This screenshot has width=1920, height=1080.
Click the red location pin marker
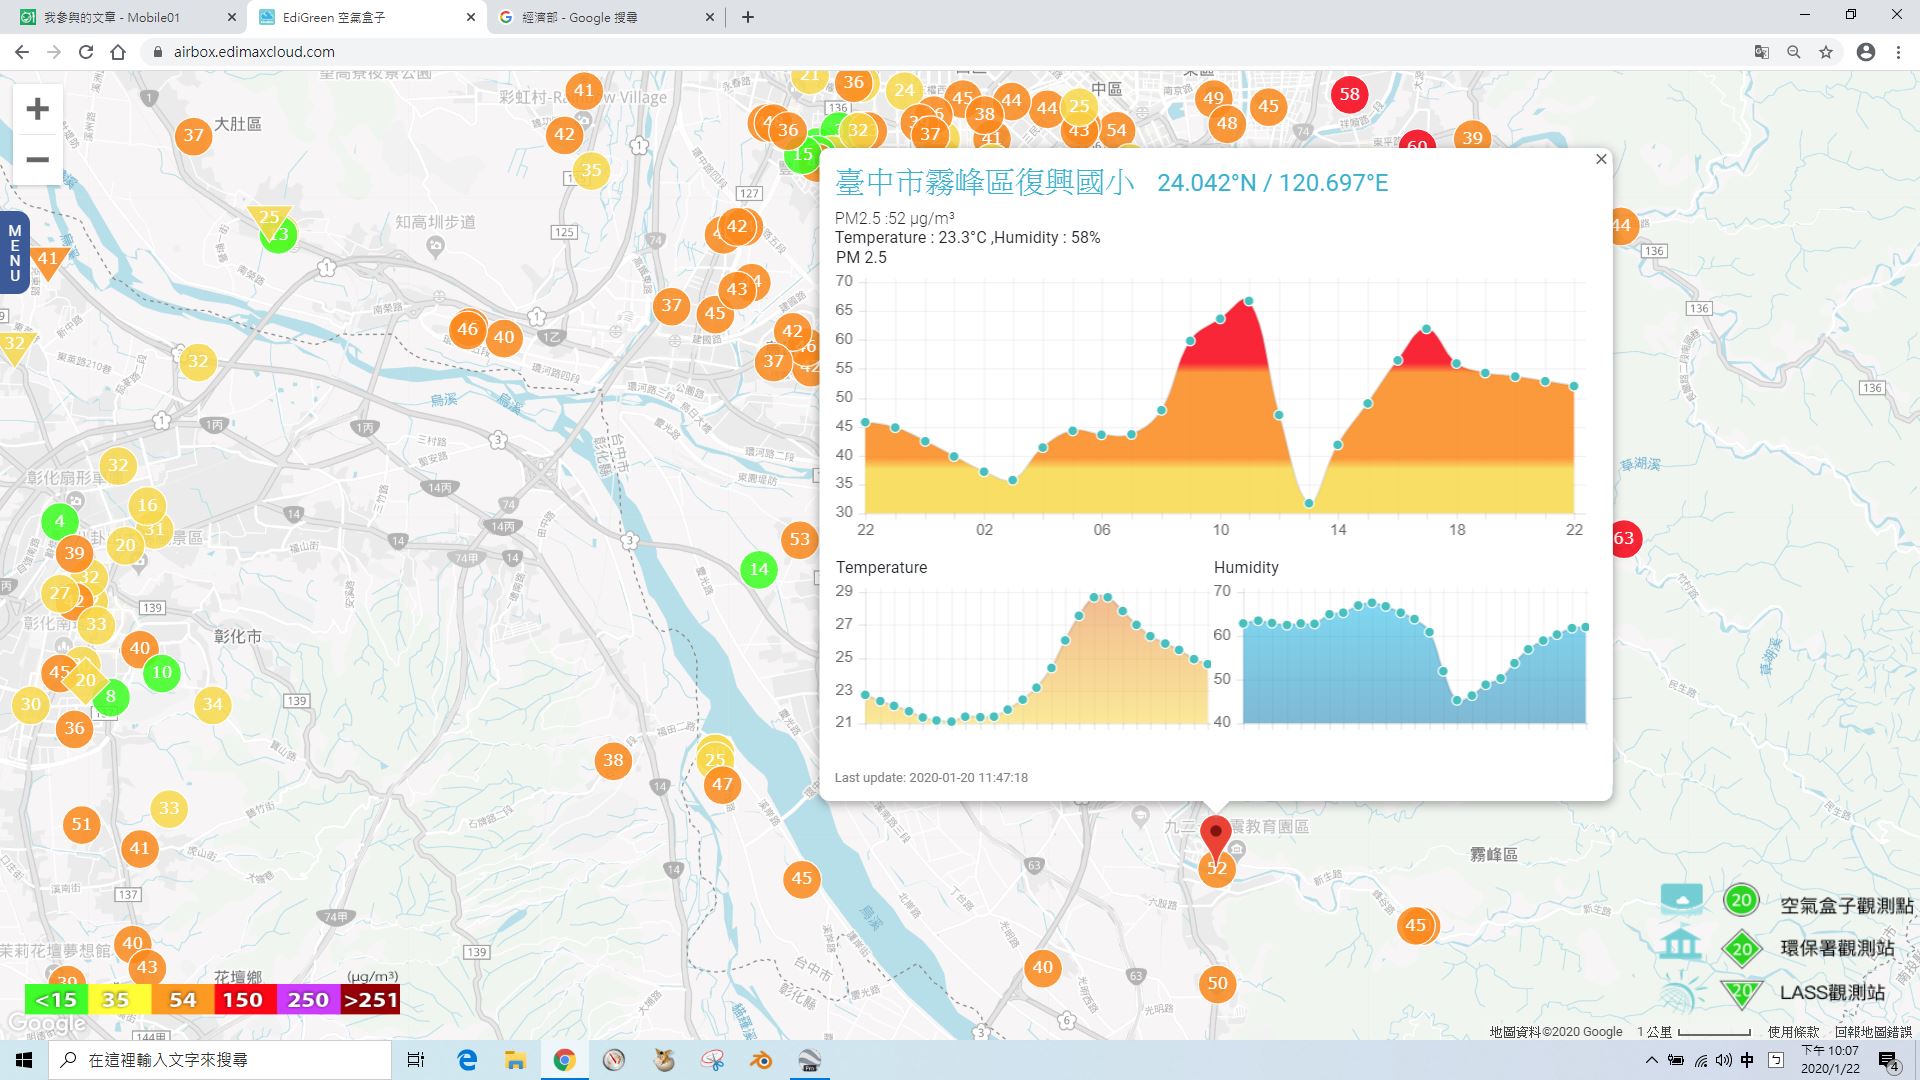tap(1216, 837)
